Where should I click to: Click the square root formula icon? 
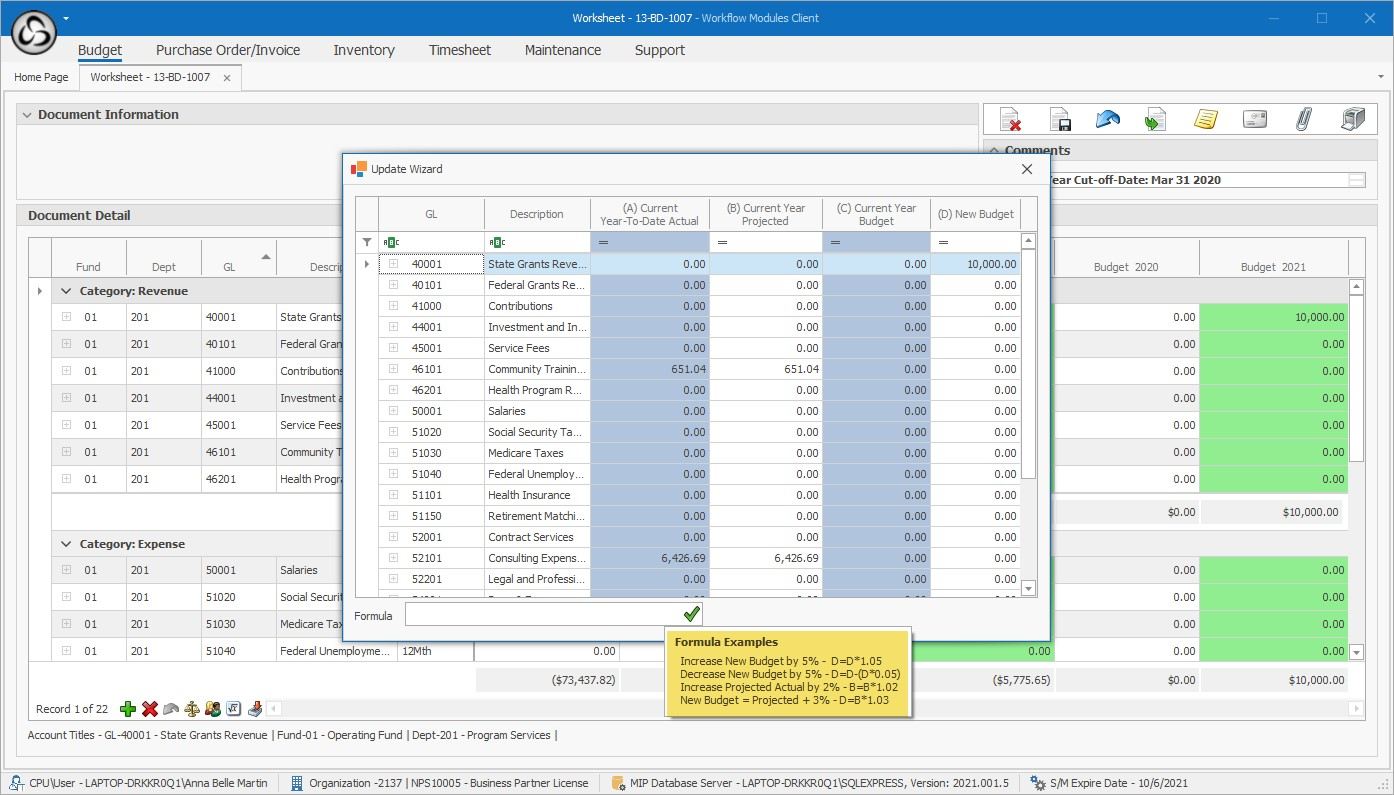pos(234,709)
